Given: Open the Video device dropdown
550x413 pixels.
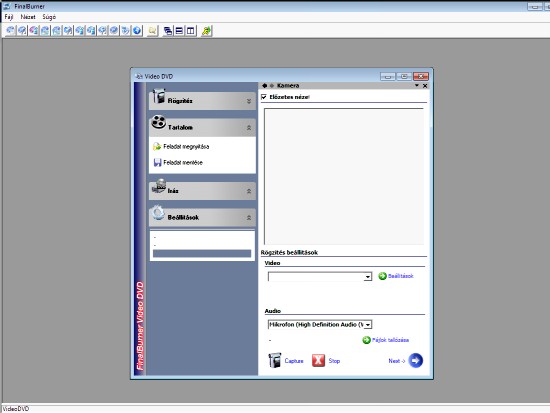Looking at the screenshot, I should [368, 277].
